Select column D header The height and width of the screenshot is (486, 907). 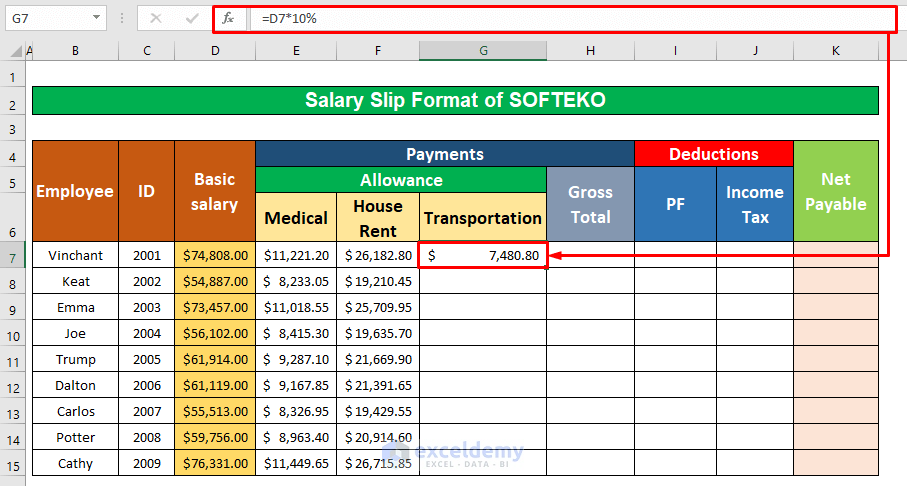pyautogui.click(x=214, y=51)
